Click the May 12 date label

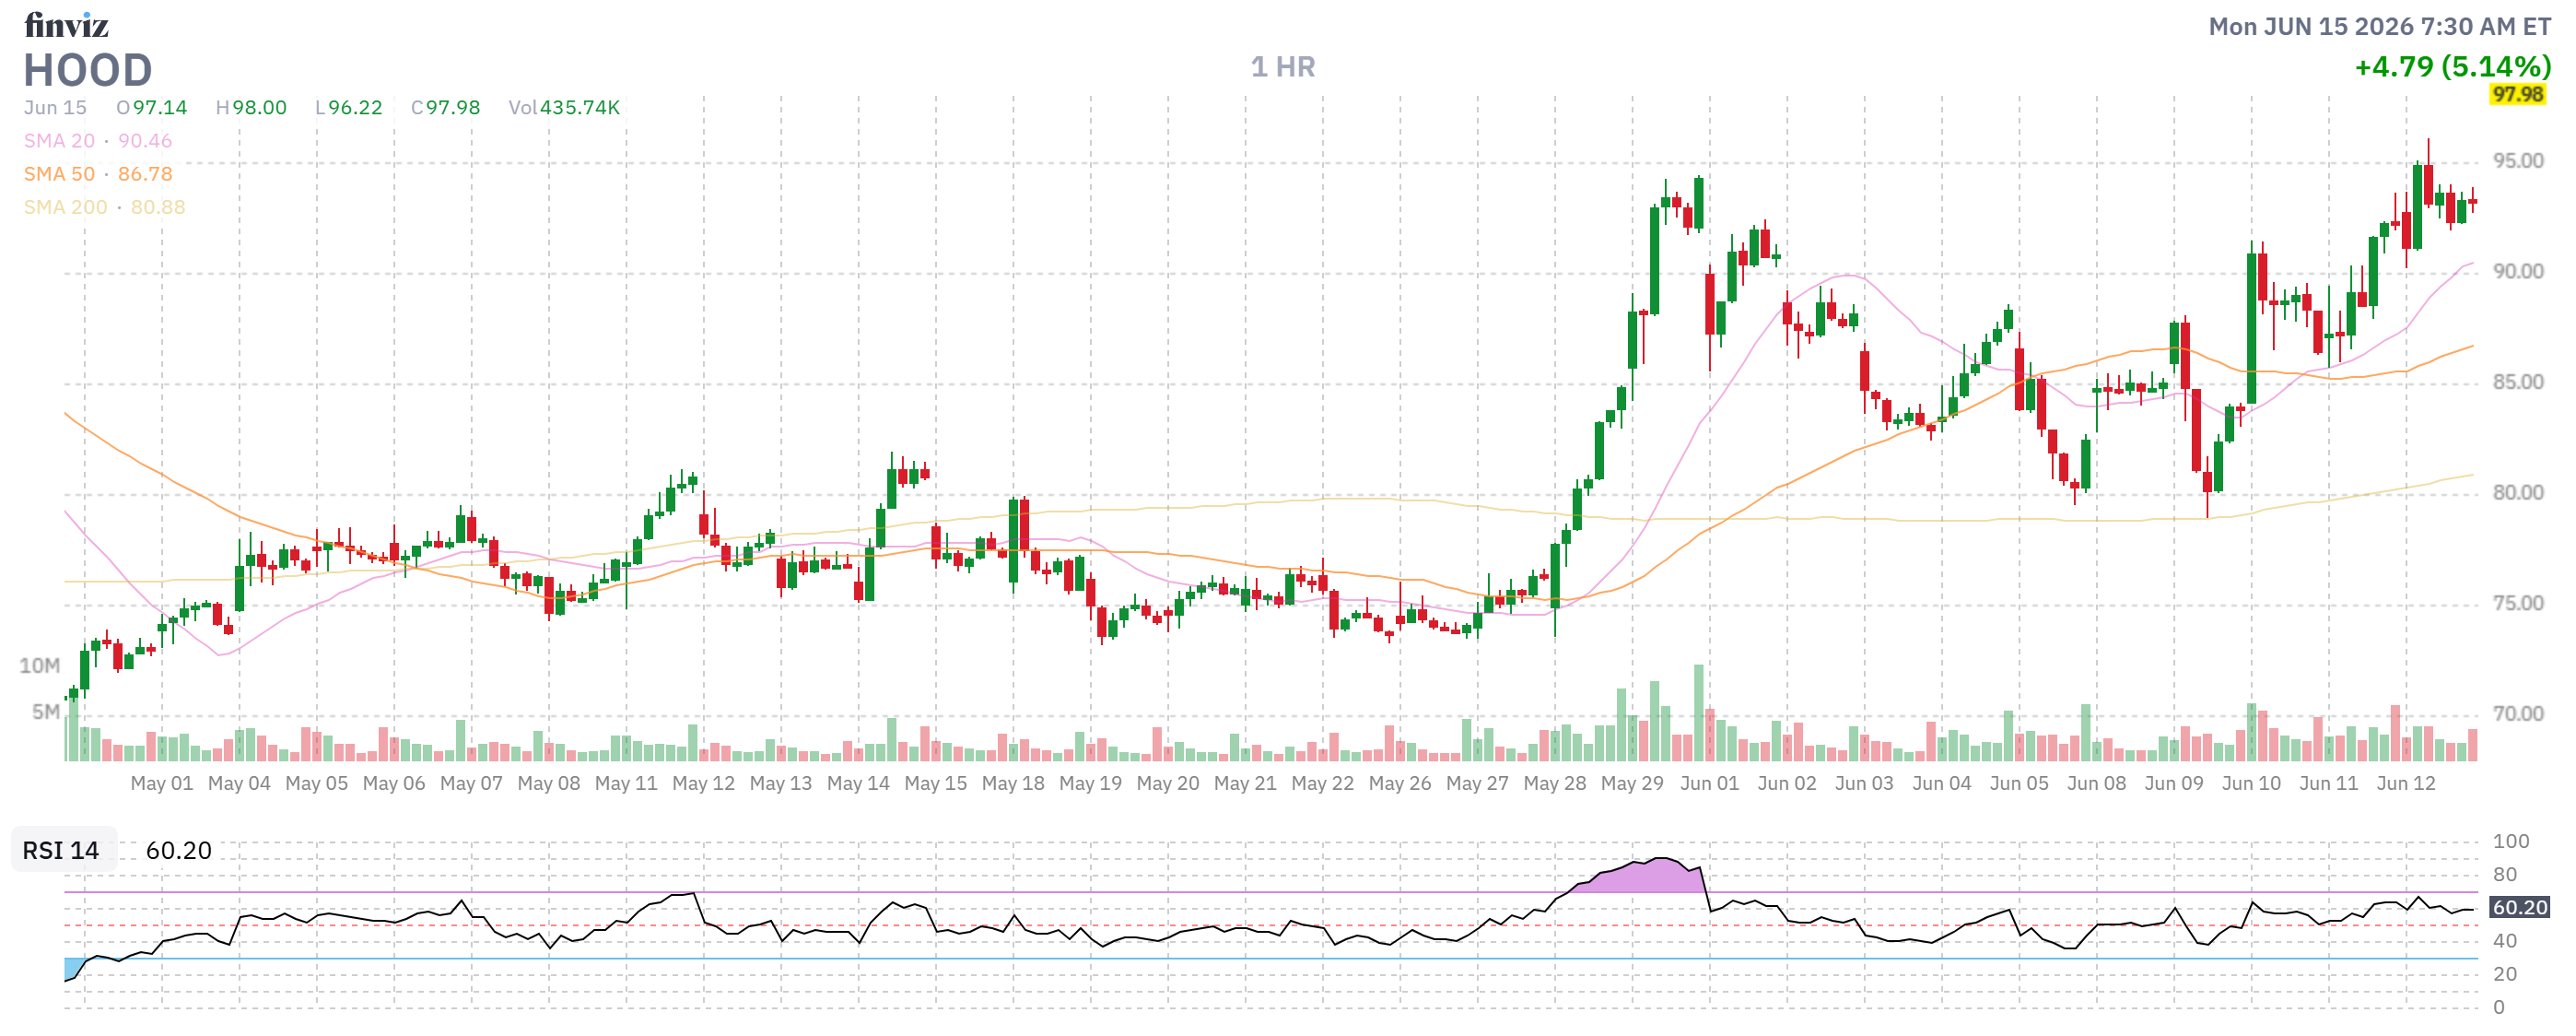(x=704, y=783)
